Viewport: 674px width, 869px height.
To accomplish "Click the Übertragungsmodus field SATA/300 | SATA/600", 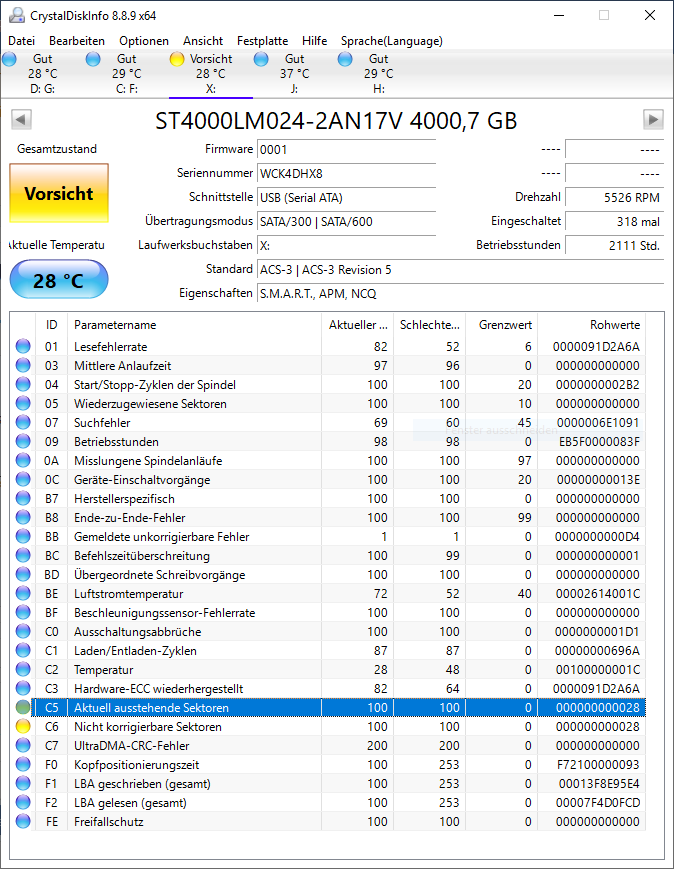I will (346, 222).
